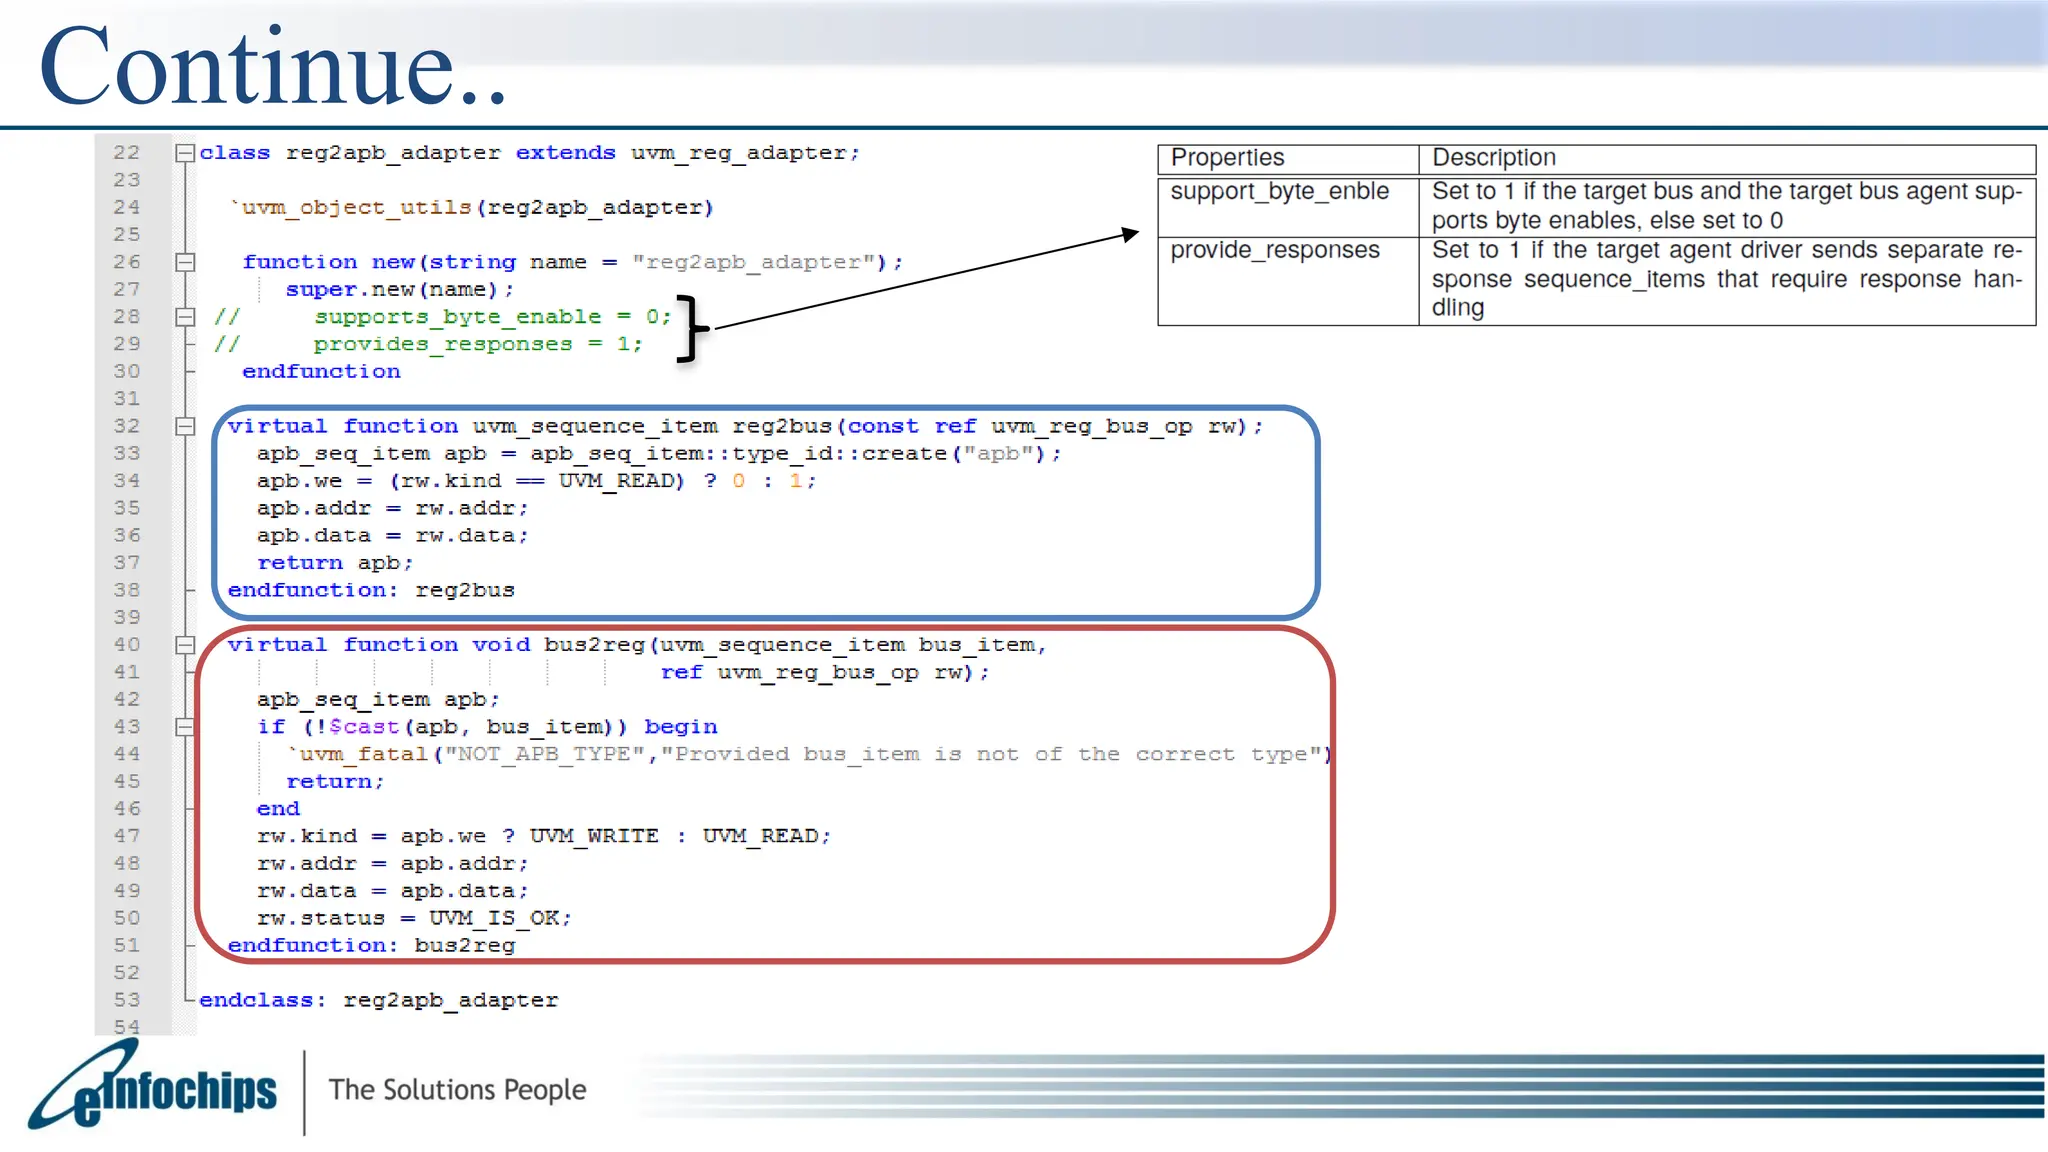Click the 'Continue..' slide title

272,66
